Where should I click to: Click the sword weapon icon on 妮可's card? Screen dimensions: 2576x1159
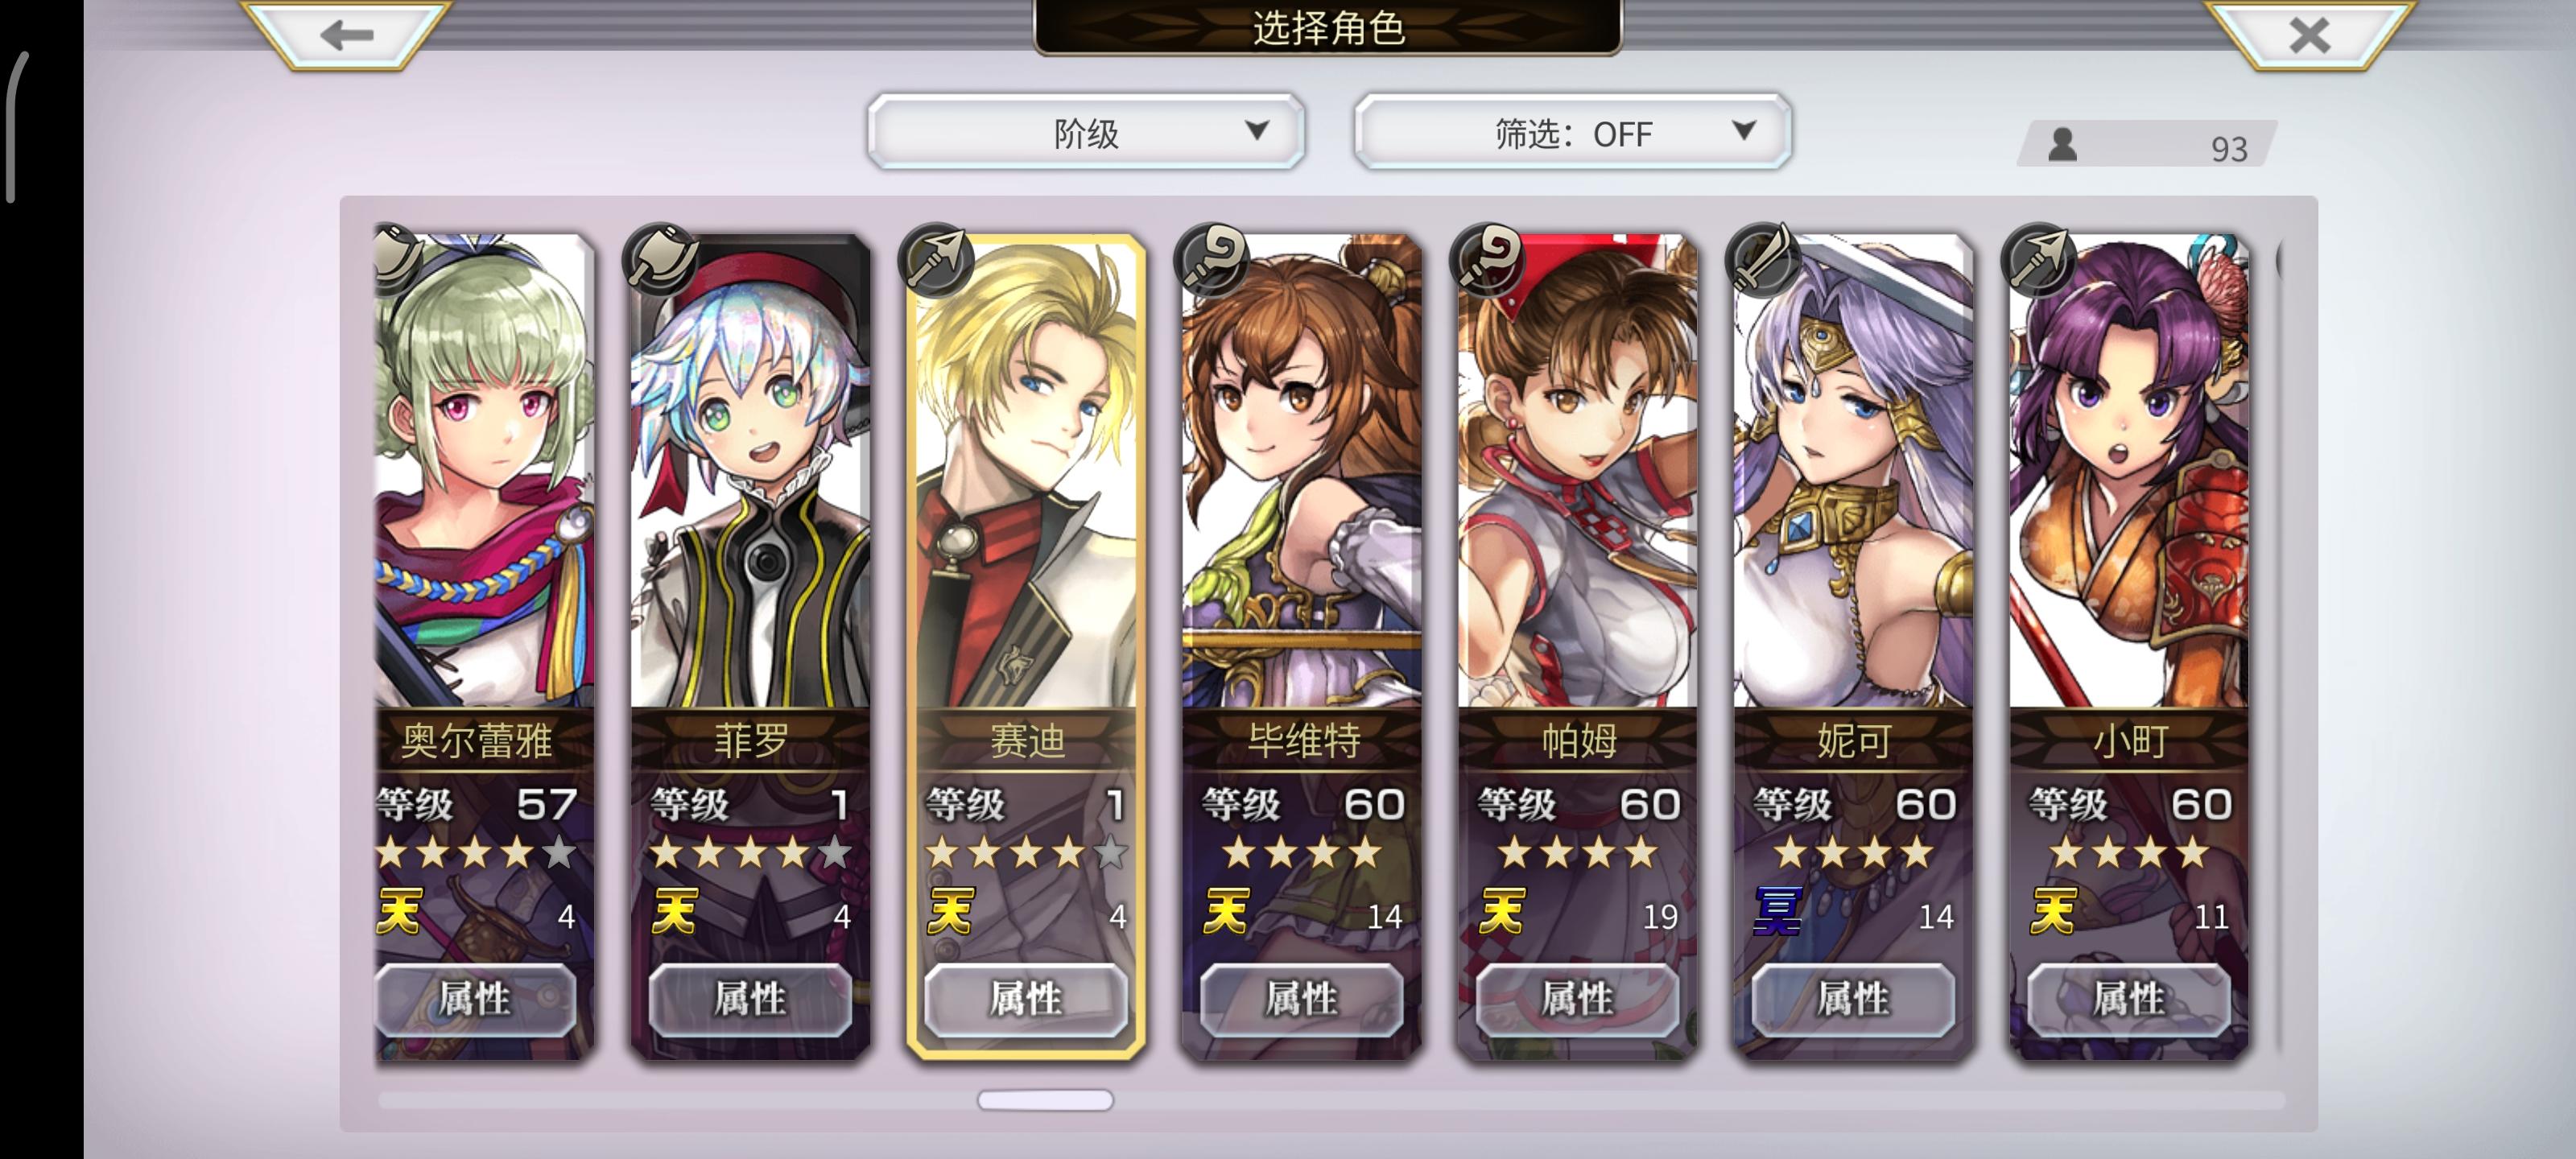pyautogui.click(x=1764, y=260)
